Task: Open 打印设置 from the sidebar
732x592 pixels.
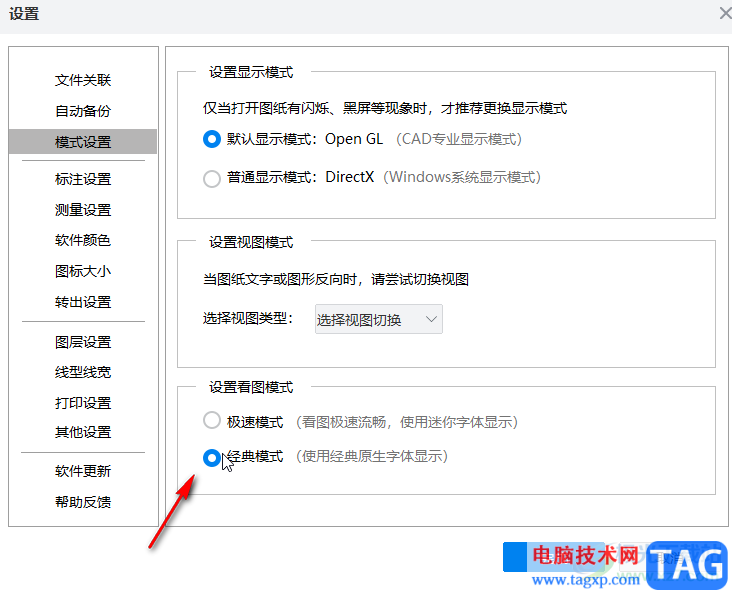Action: coord(83,403)
